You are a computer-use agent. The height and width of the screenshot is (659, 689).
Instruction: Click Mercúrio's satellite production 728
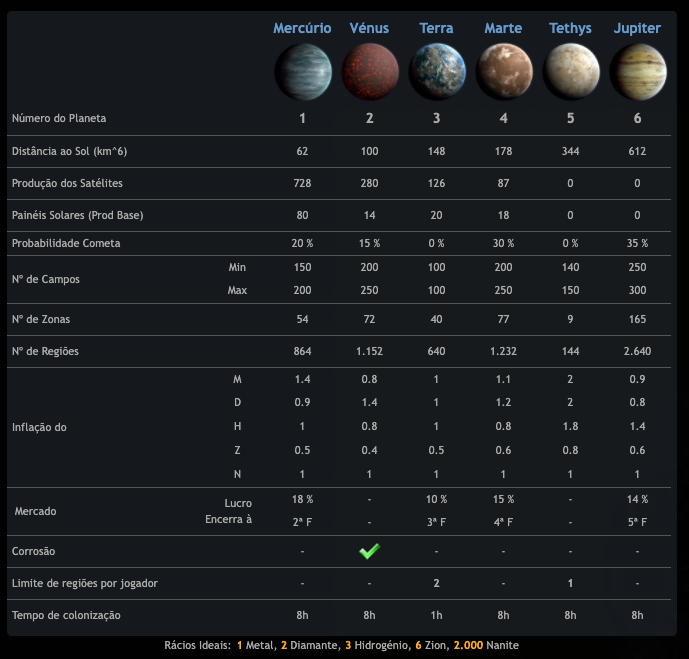302,183
